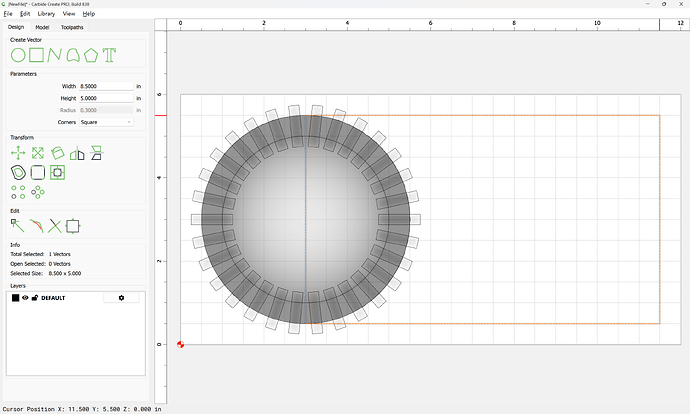Open the Circular Array tool
This screenshot has height=414, width=690.
point(38,191)
